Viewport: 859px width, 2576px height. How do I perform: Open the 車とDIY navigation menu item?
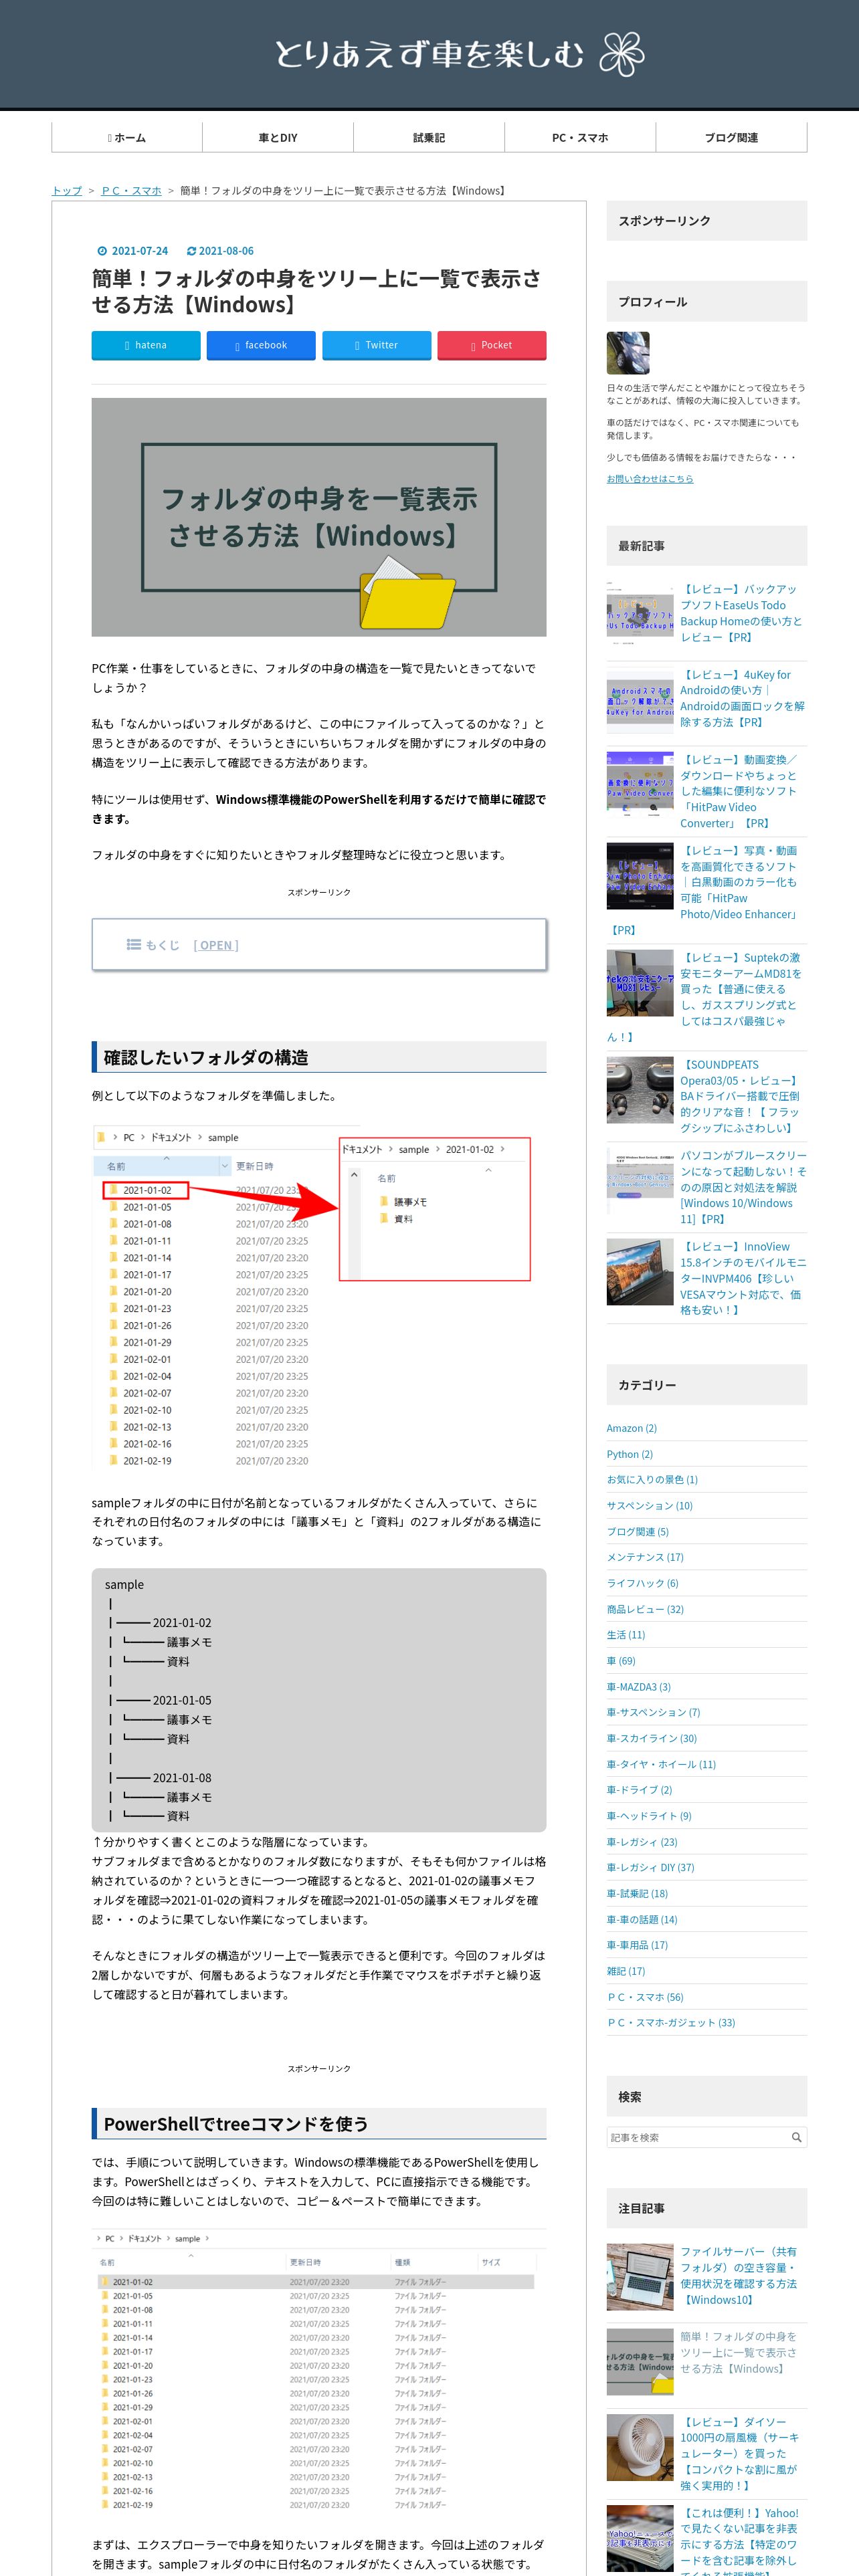pyautogui.click(x=278, y=138)
